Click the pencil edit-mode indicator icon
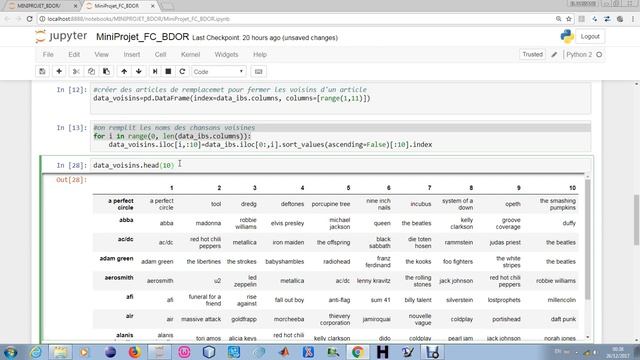The image size is (640, 360). click(x=554, y=54)
